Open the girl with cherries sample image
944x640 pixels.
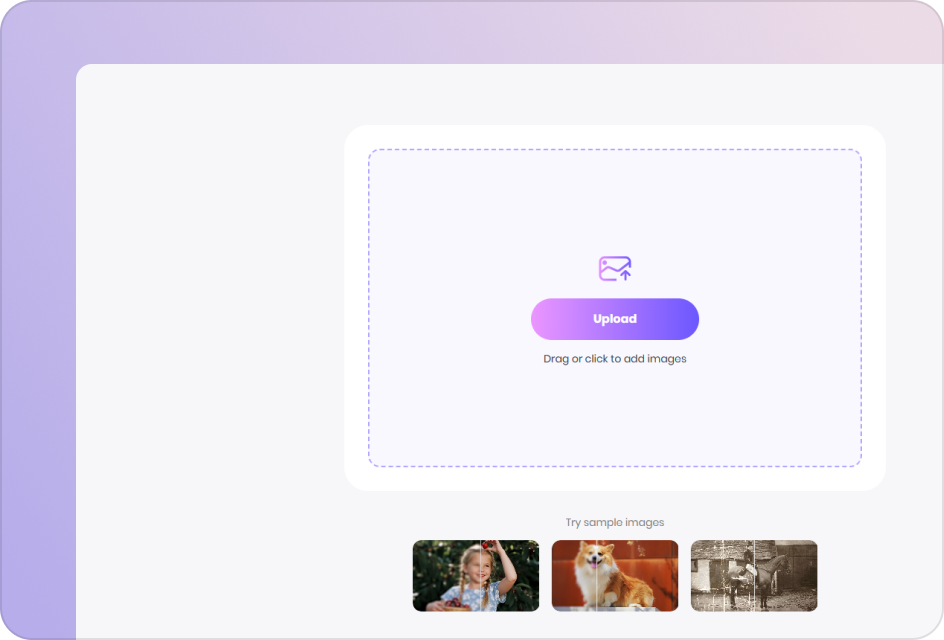pyautogui.click(x=476, y=576)
